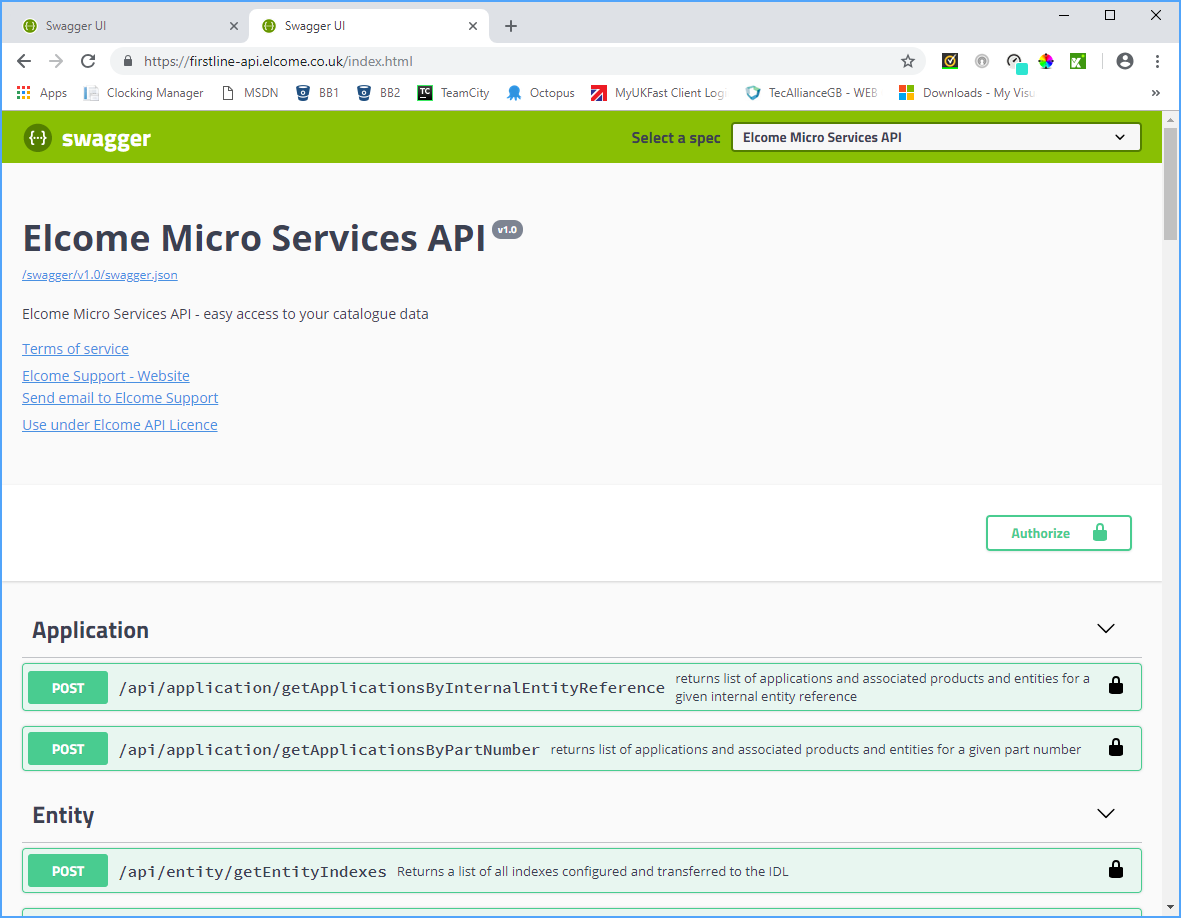The width and height of the screenshot is (1181, 918).
Task: Open the /swagger/v1.0/swagger.json link
Action: point(100,275)
